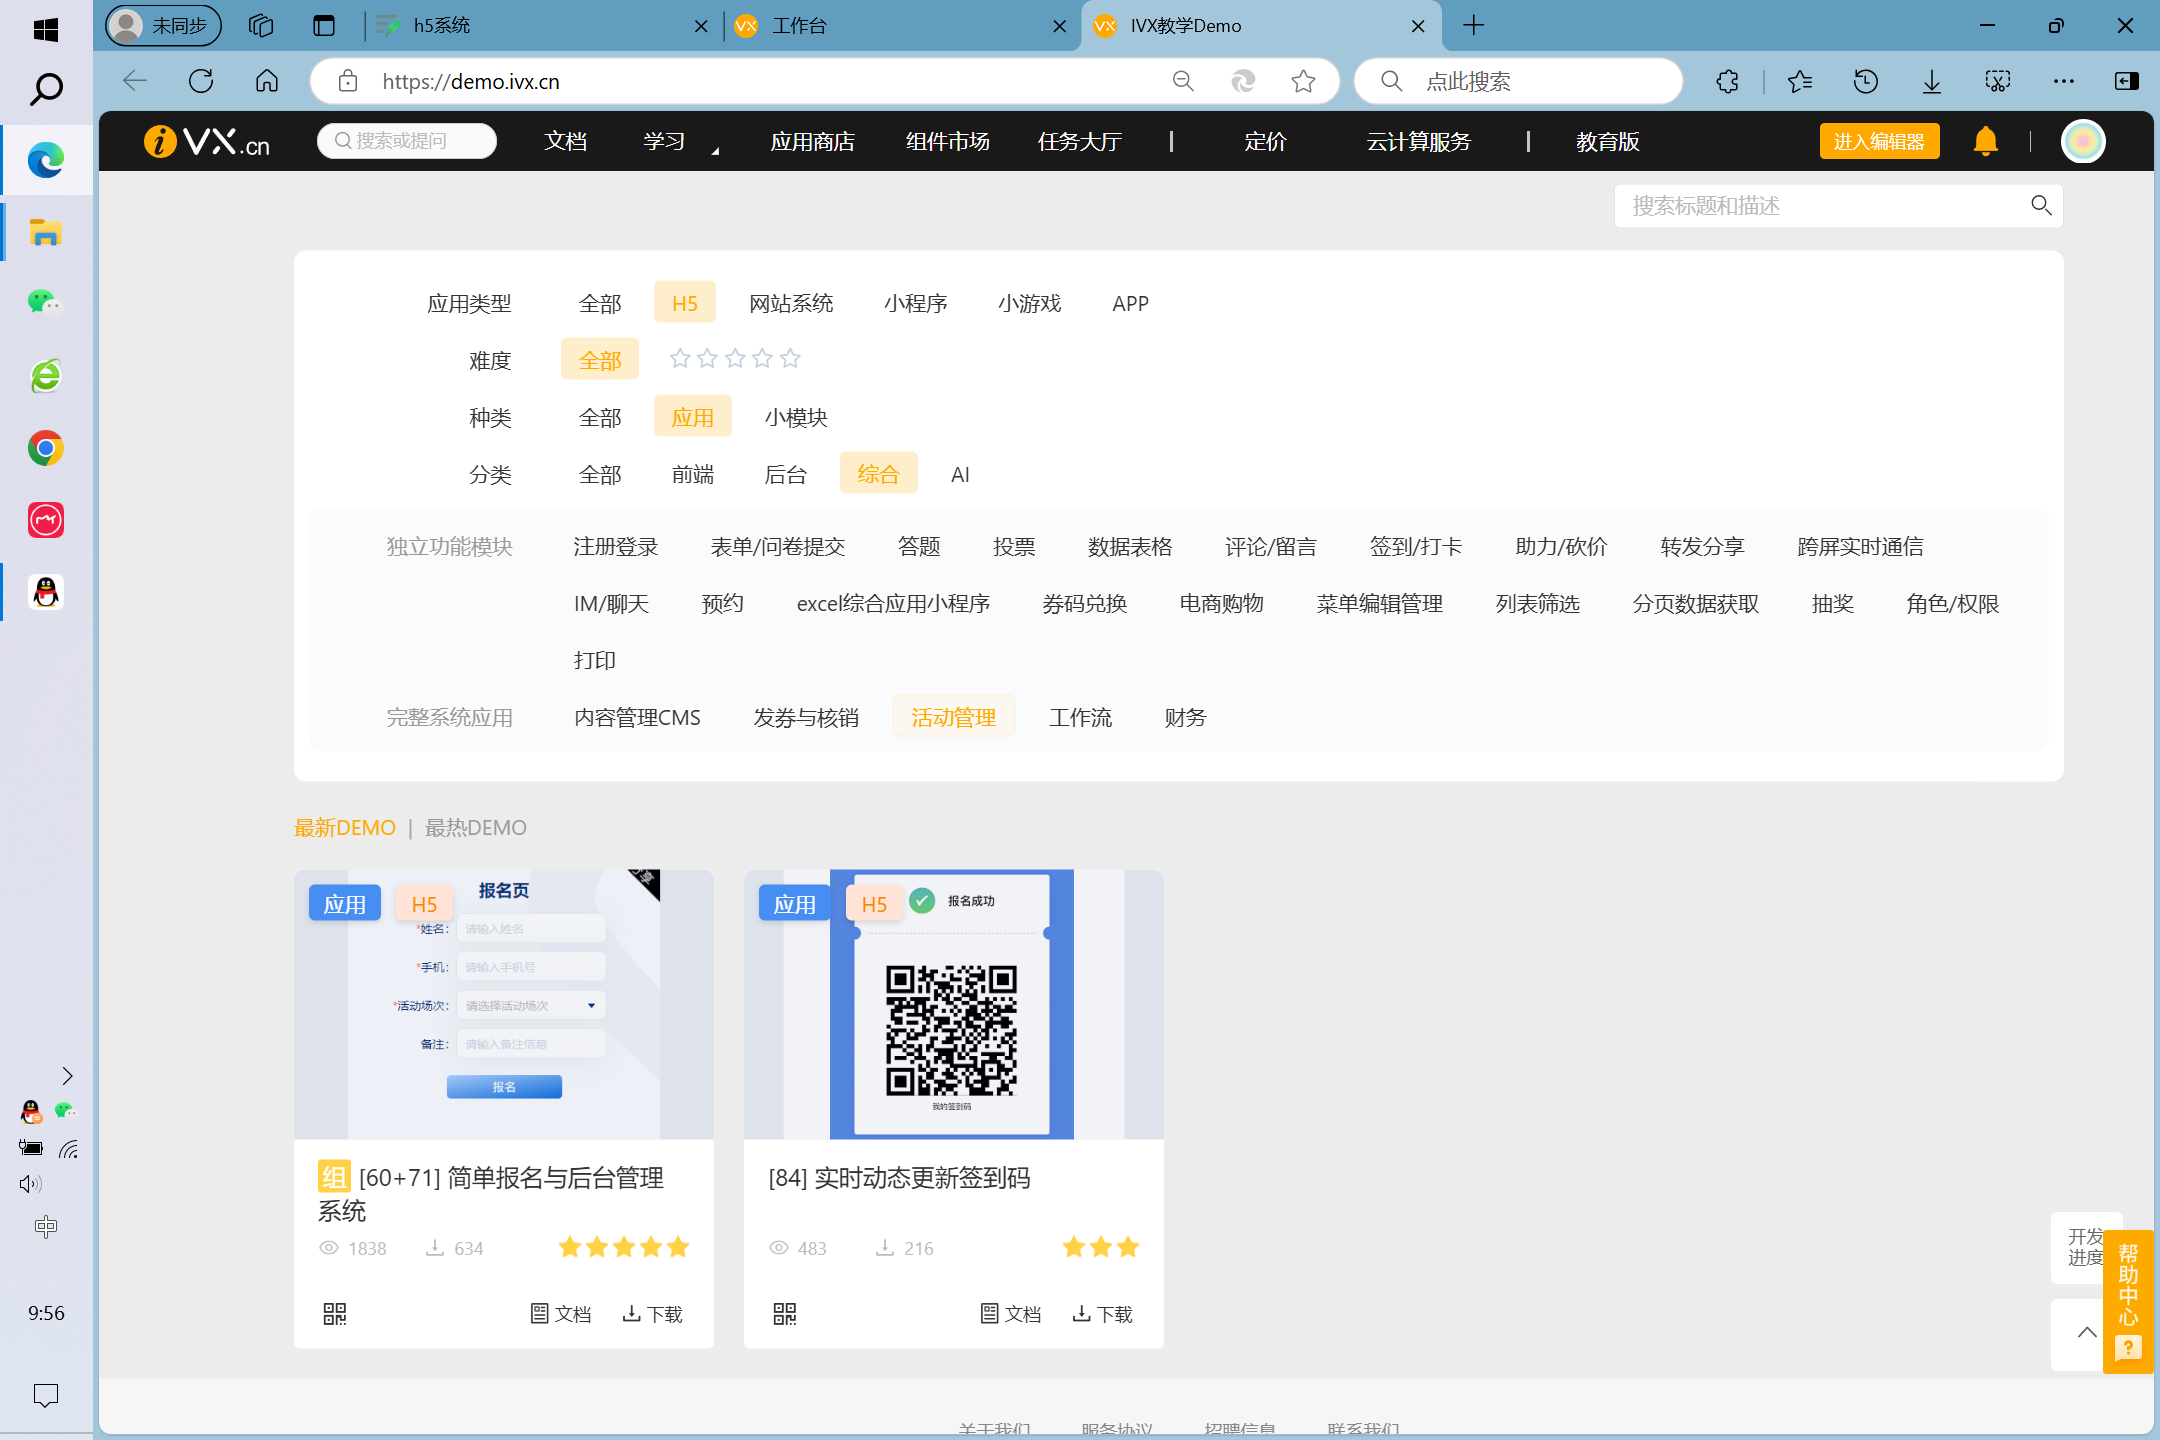Screen dimensions: 2160x1440
Task: Switch to 最热DEMO tab
Action: pos(475,828)
